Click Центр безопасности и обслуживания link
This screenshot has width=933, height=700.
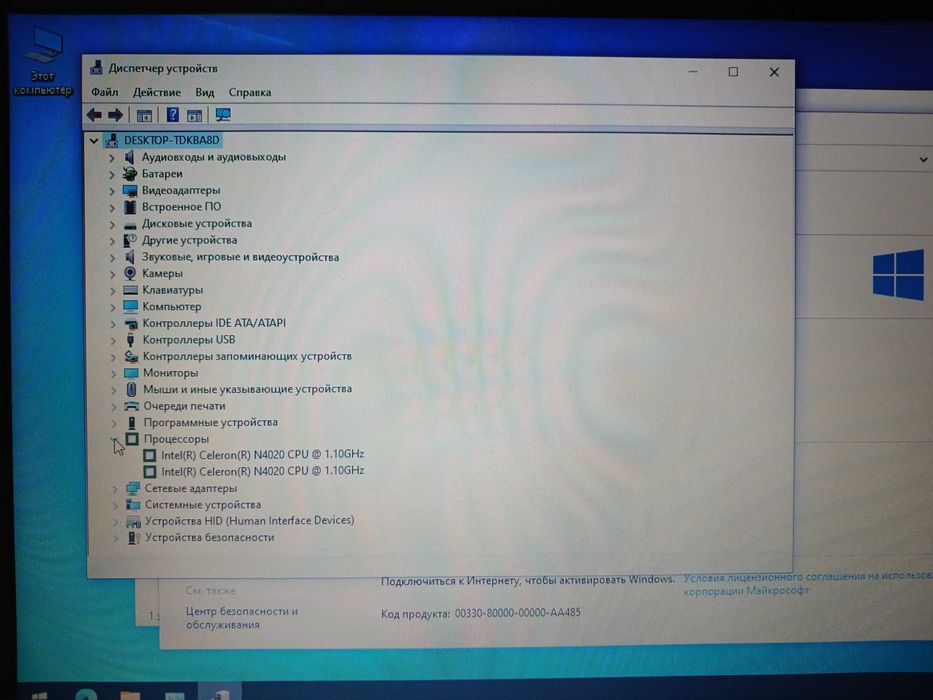pyautogui.click(x=242, y=618)
